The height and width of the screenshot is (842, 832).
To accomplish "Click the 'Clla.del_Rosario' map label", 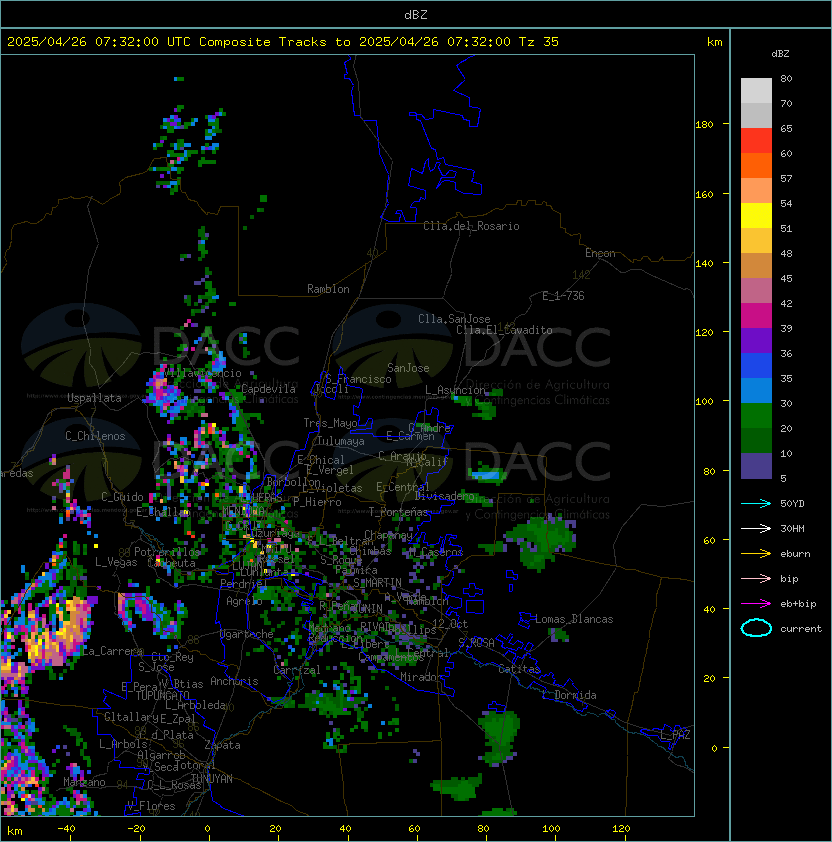I will click(471, 226).
